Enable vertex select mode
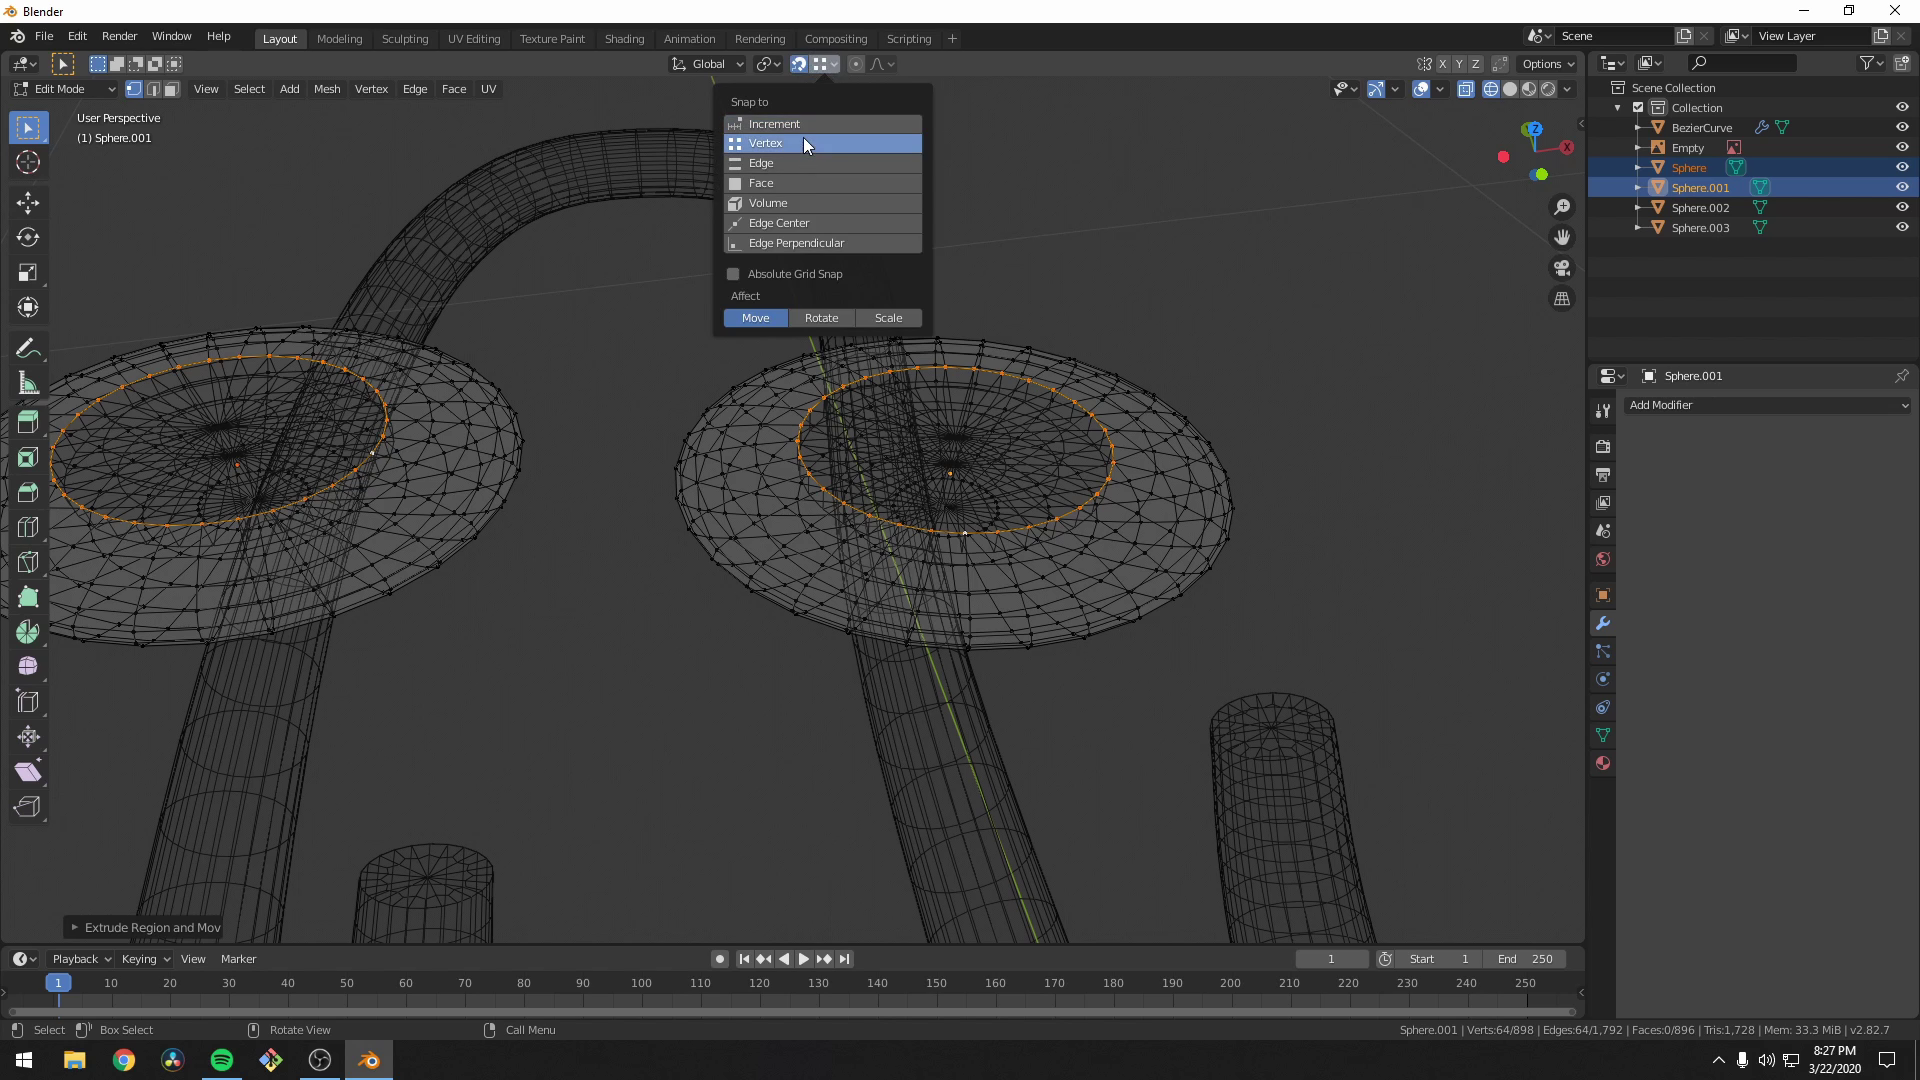Viewport: 1920px width, 1080px height. point(133,89)
